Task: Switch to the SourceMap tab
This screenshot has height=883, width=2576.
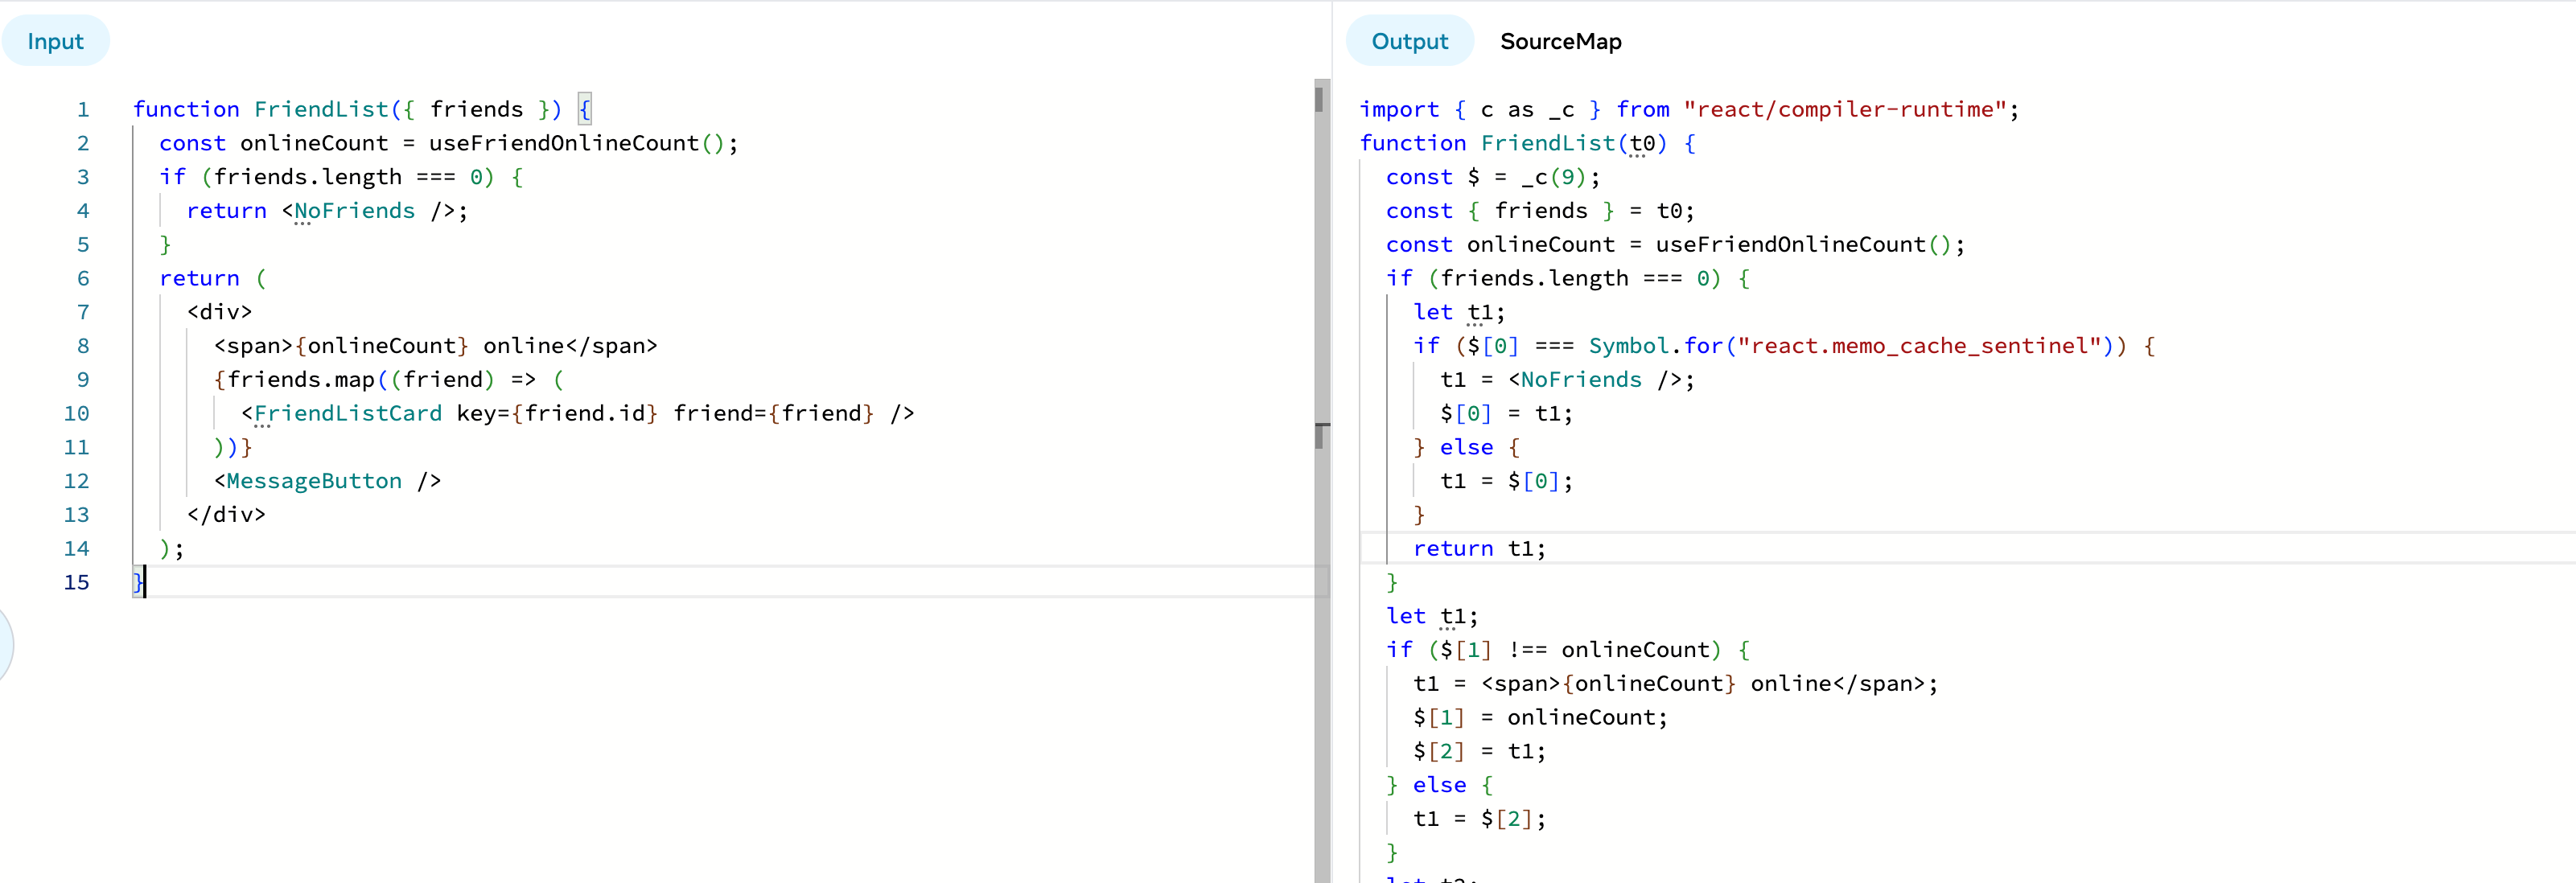Action: click(1559, 41)
